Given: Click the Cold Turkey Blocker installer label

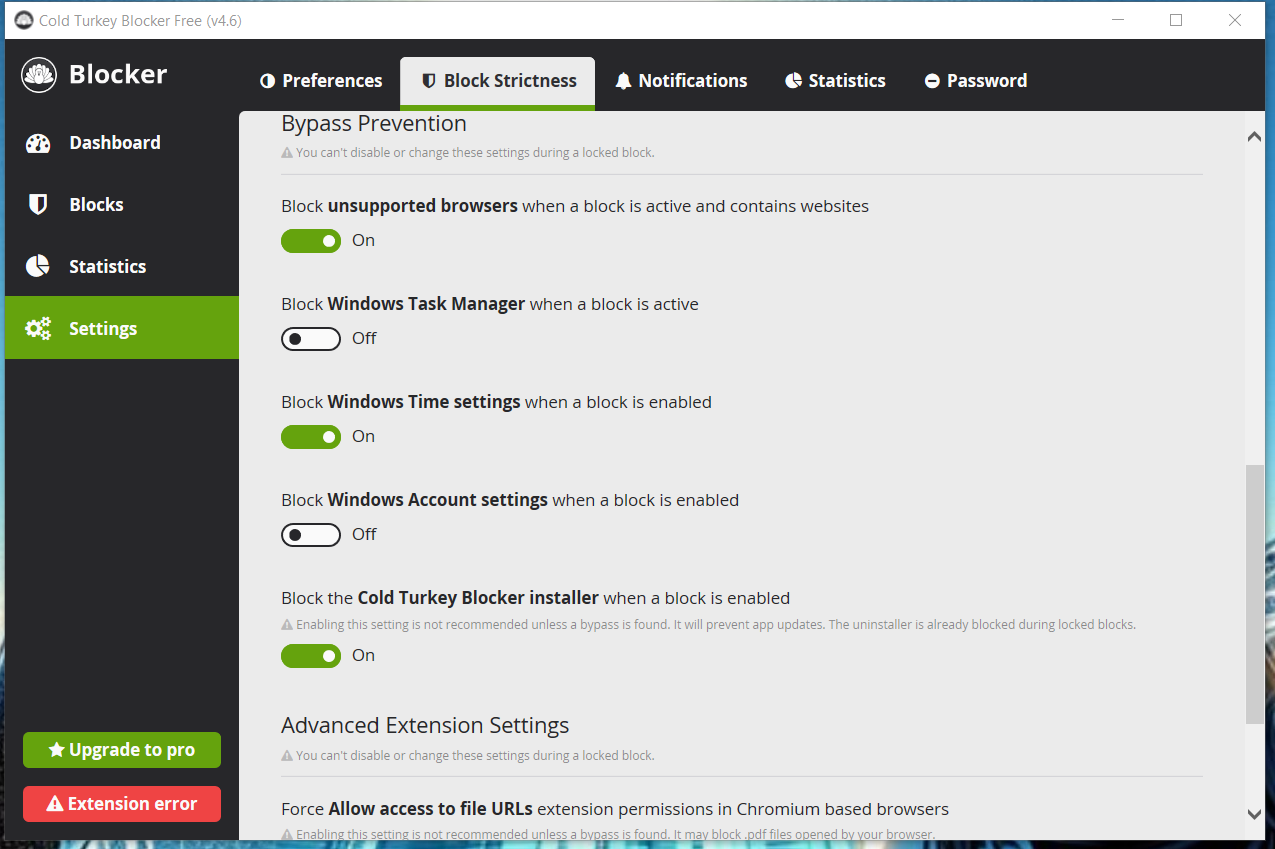Looking at the screenshot, I should point(535,599).
